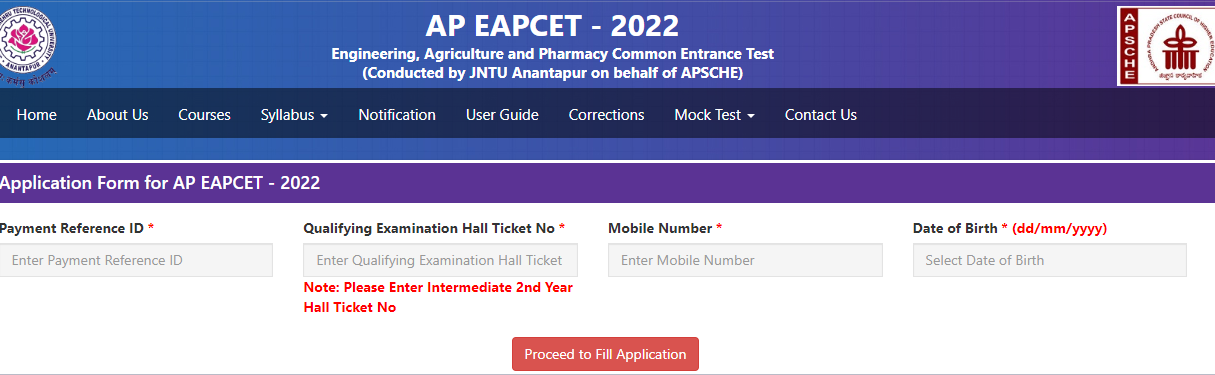Open the Notification page
Screen dimensions: 1215x375
coord(397,115)
